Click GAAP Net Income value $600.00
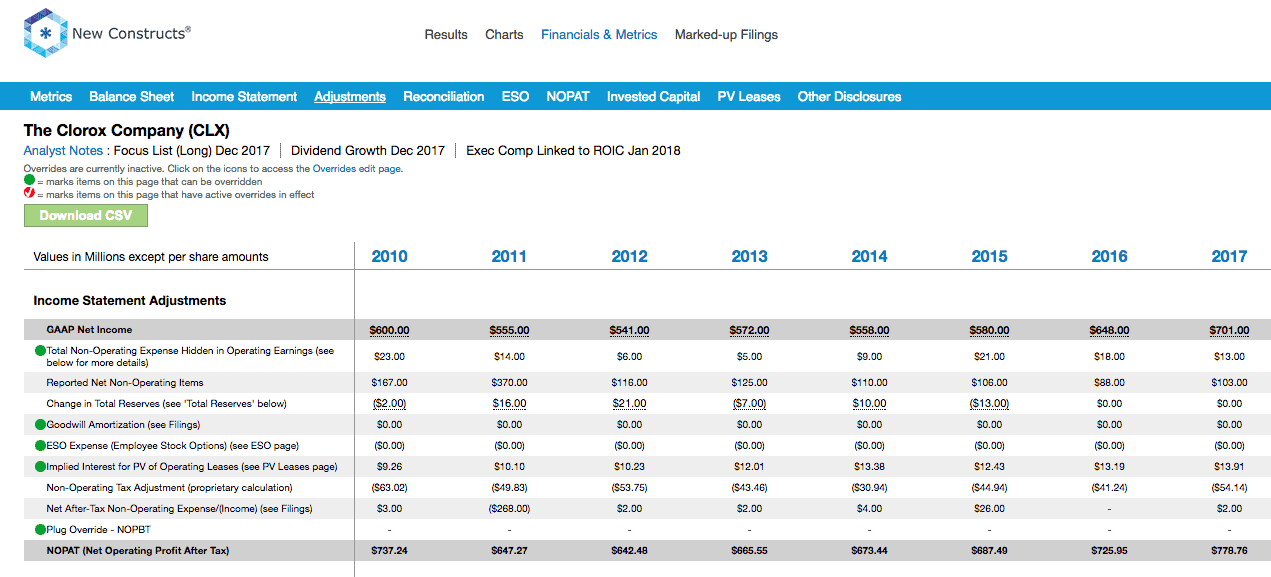Viewport: 1271px width, 577px height. 389,331
